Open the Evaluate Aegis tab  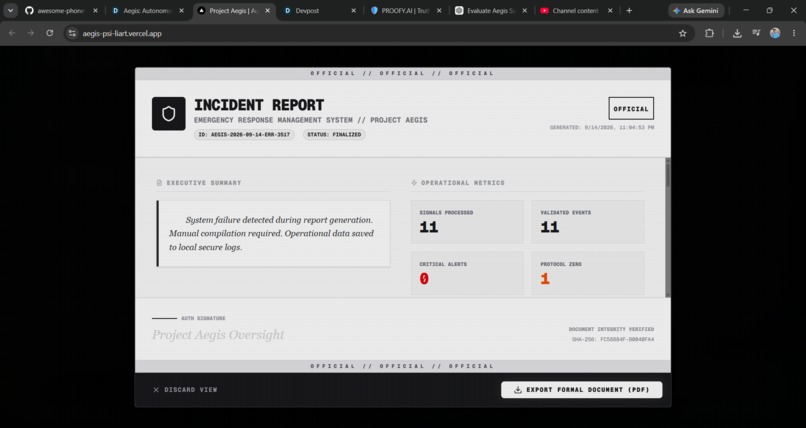pyautogui.click(x=492, y=10)
